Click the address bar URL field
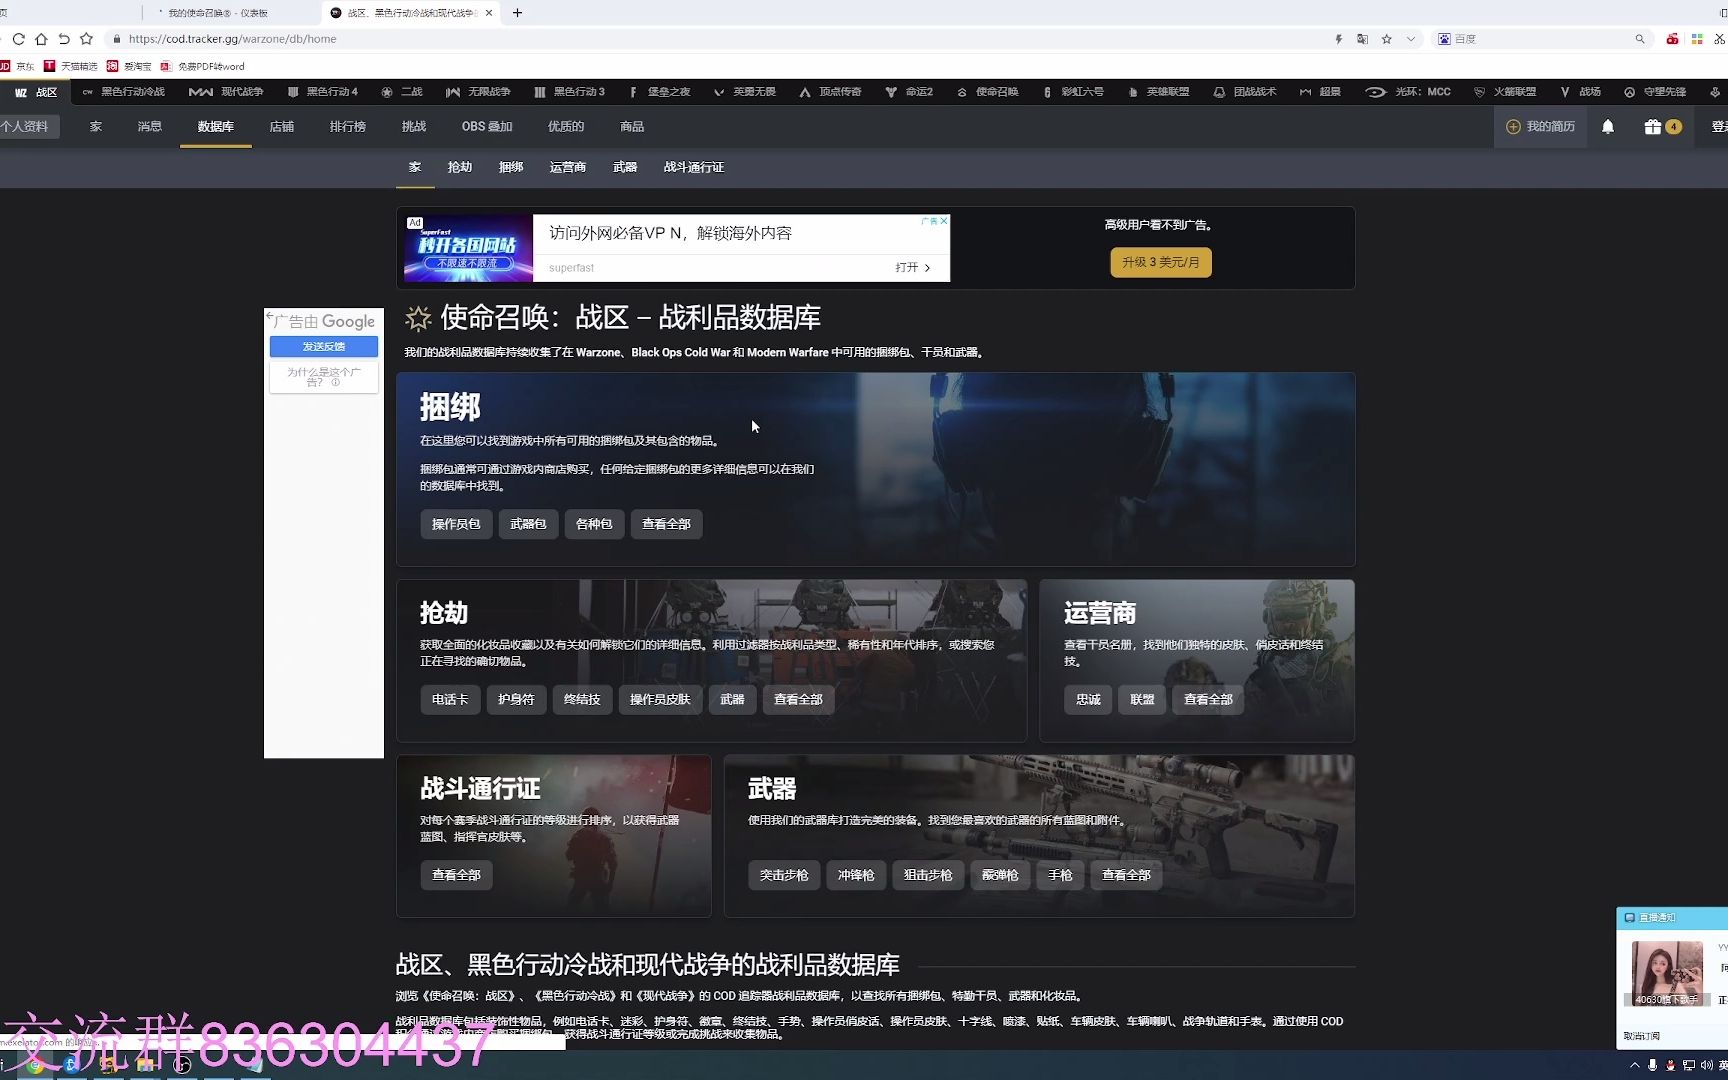 pyautogui.click(x=720, y=39)
